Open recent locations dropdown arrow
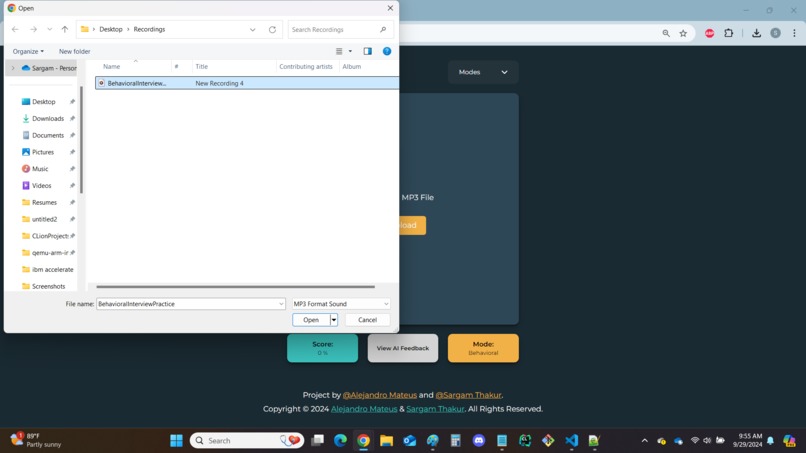The width and height of the screenshot is (806, 453). pos(49,29)
